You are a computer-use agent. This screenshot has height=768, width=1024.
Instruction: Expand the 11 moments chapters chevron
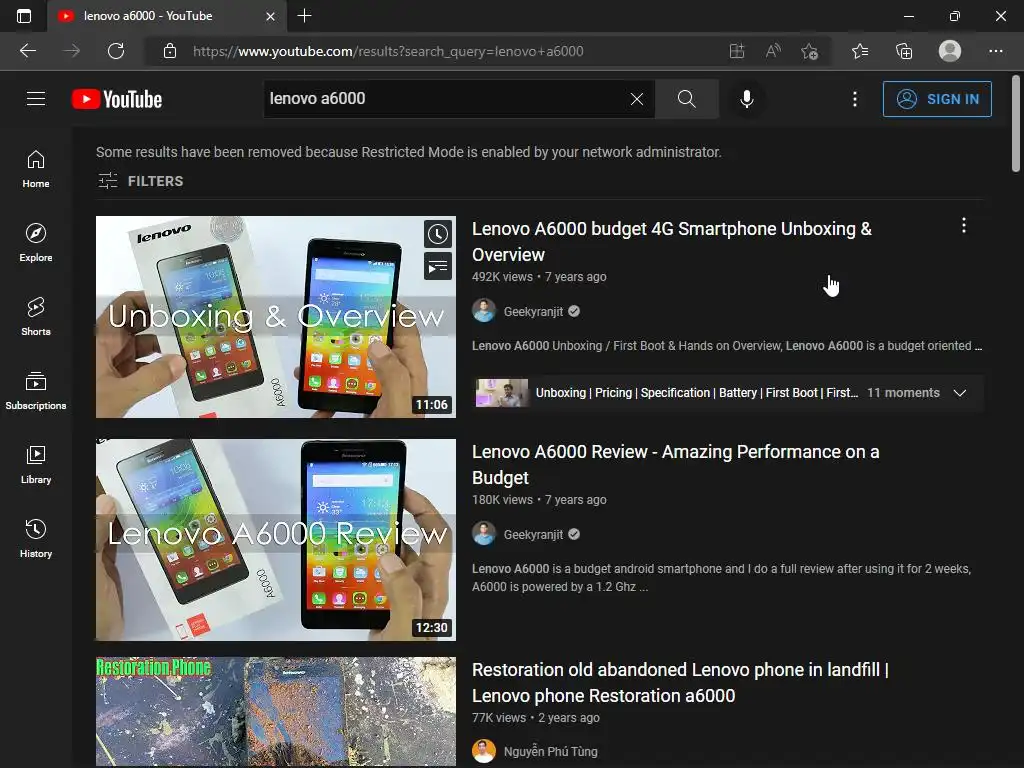(959, 393)
